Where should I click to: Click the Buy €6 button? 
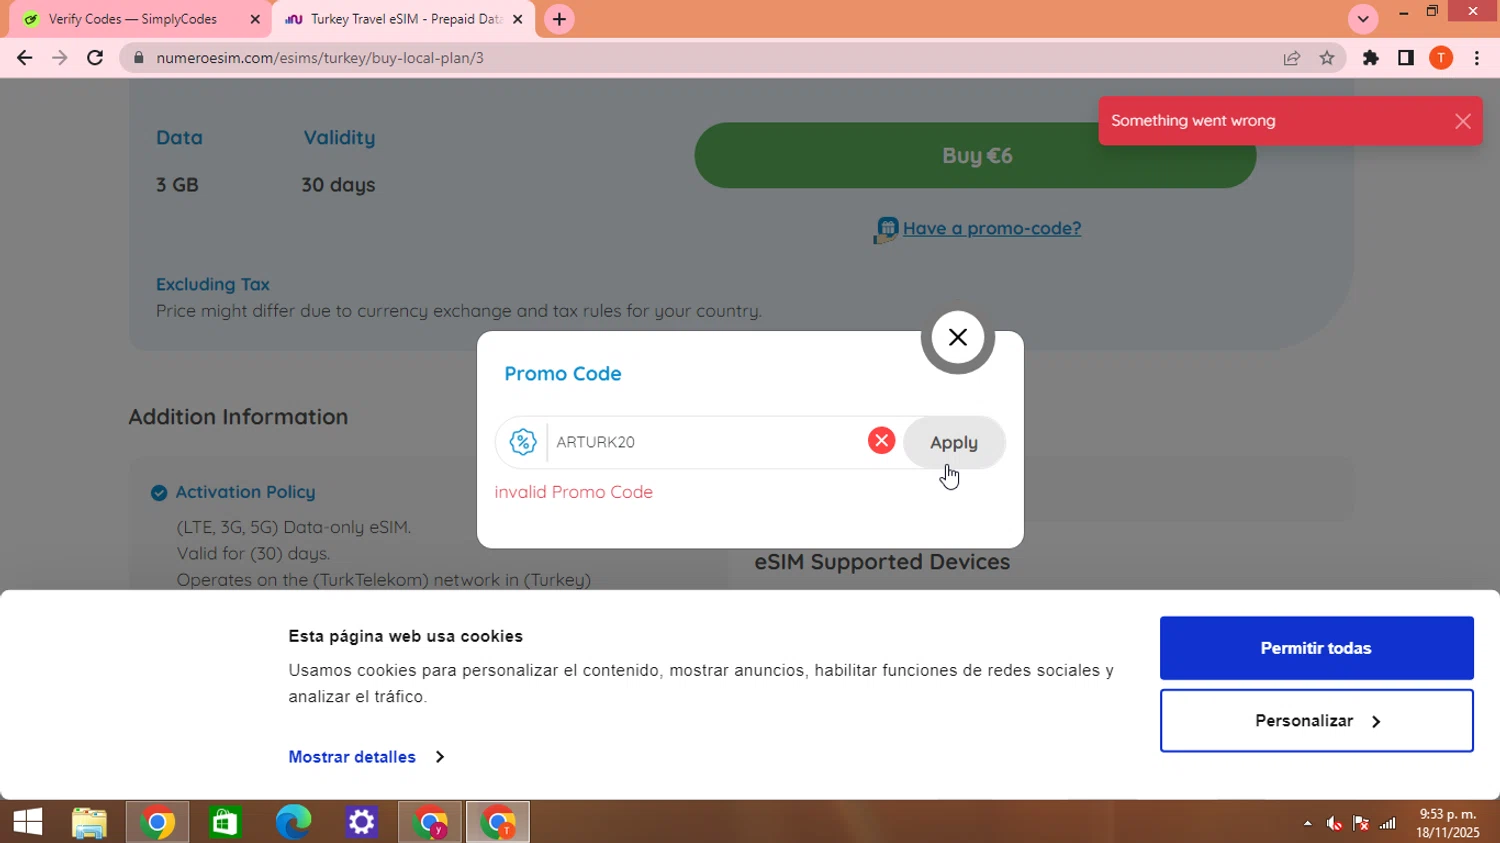click(975, 156)
